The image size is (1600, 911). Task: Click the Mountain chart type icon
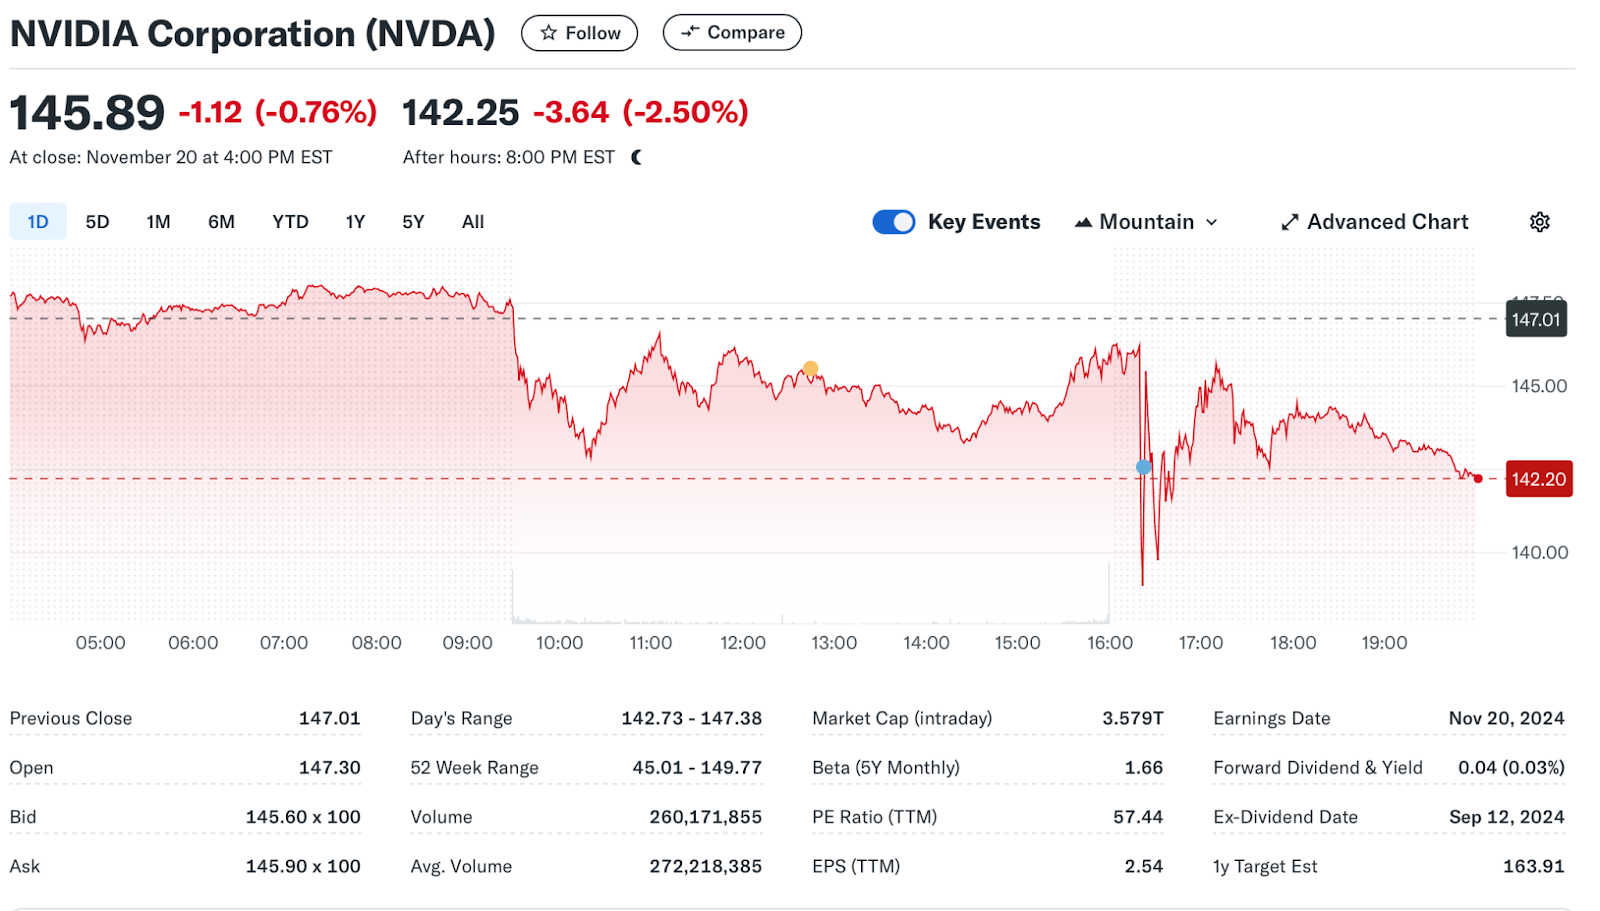1083,222
